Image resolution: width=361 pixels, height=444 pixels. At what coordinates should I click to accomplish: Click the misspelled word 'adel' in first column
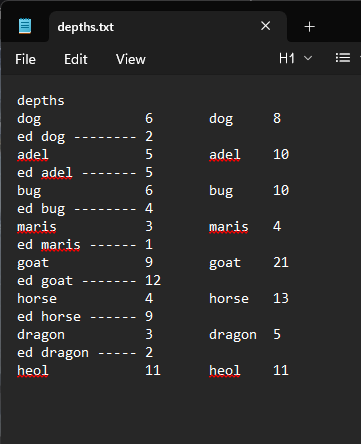(x=33, y=155)
